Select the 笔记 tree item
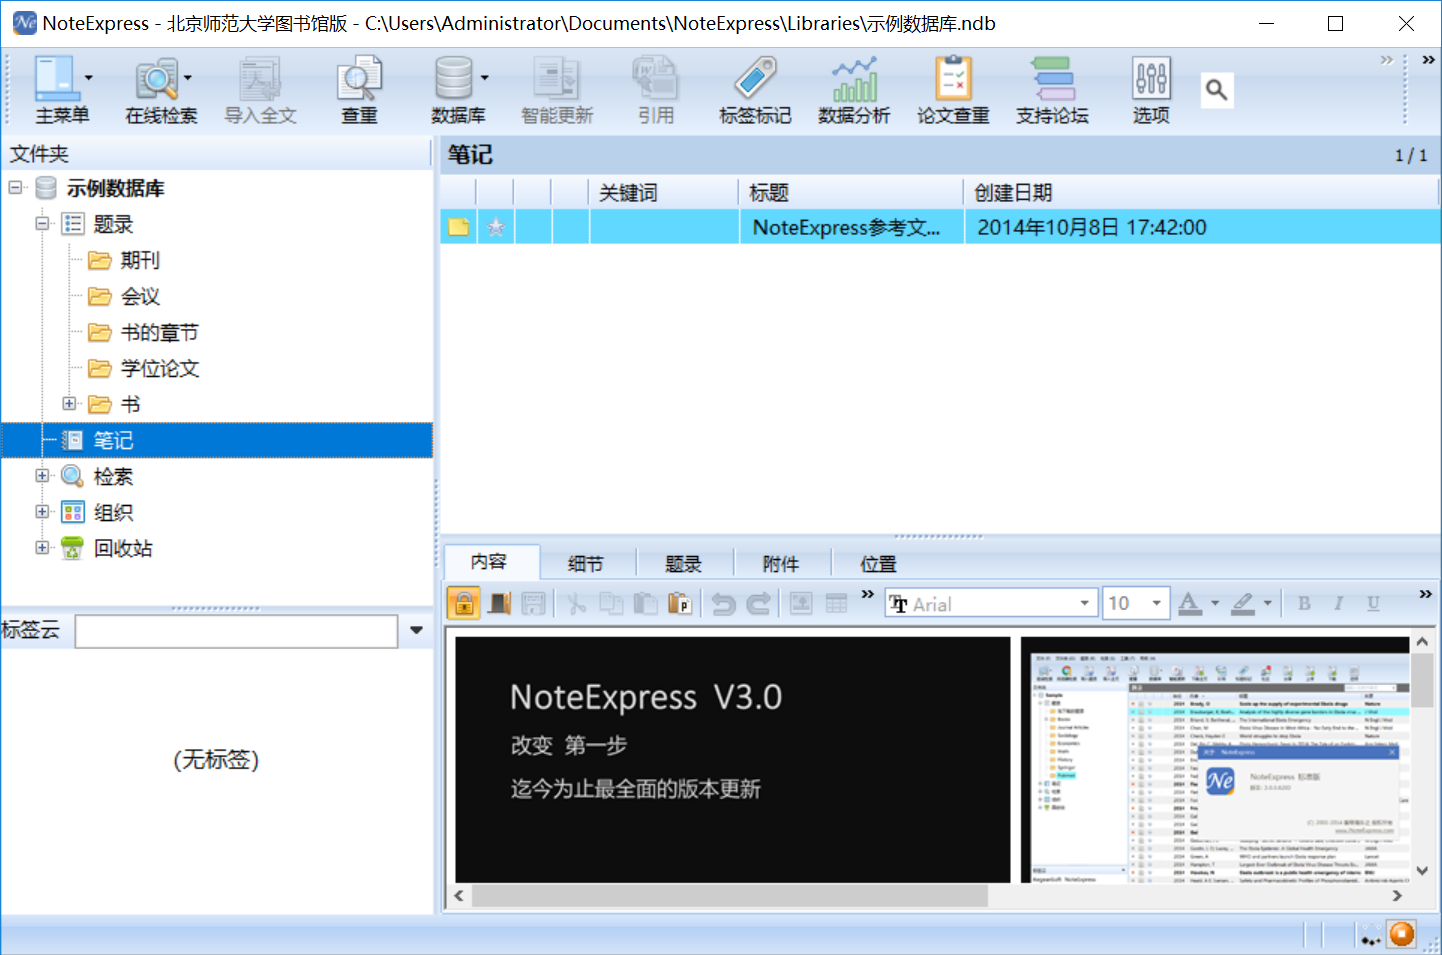This screenshot has height=955, width=1442. 217,440
